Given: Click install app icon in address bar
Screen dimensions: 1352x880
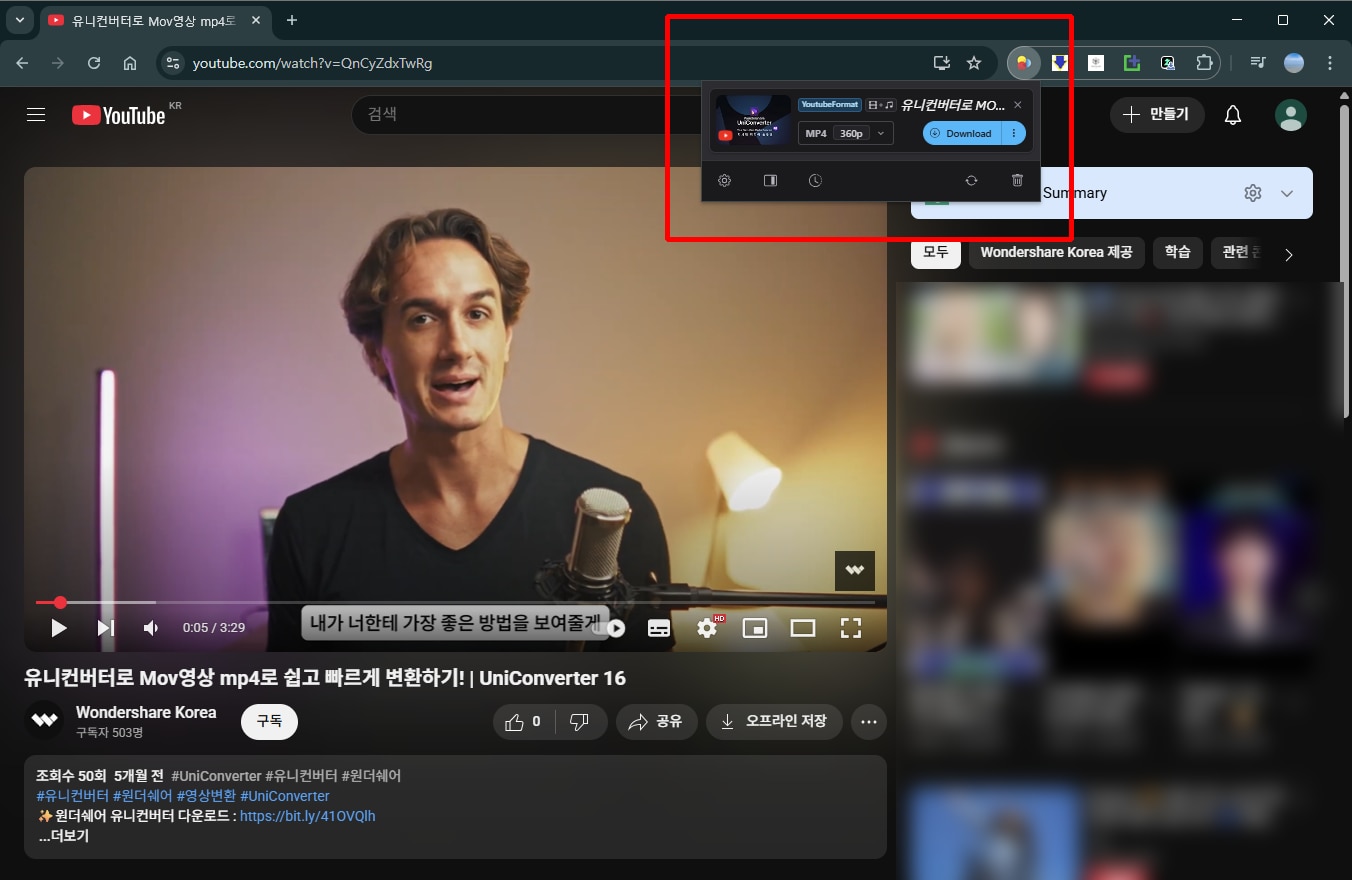Looking at the screenshot, I should pos(941,63).
